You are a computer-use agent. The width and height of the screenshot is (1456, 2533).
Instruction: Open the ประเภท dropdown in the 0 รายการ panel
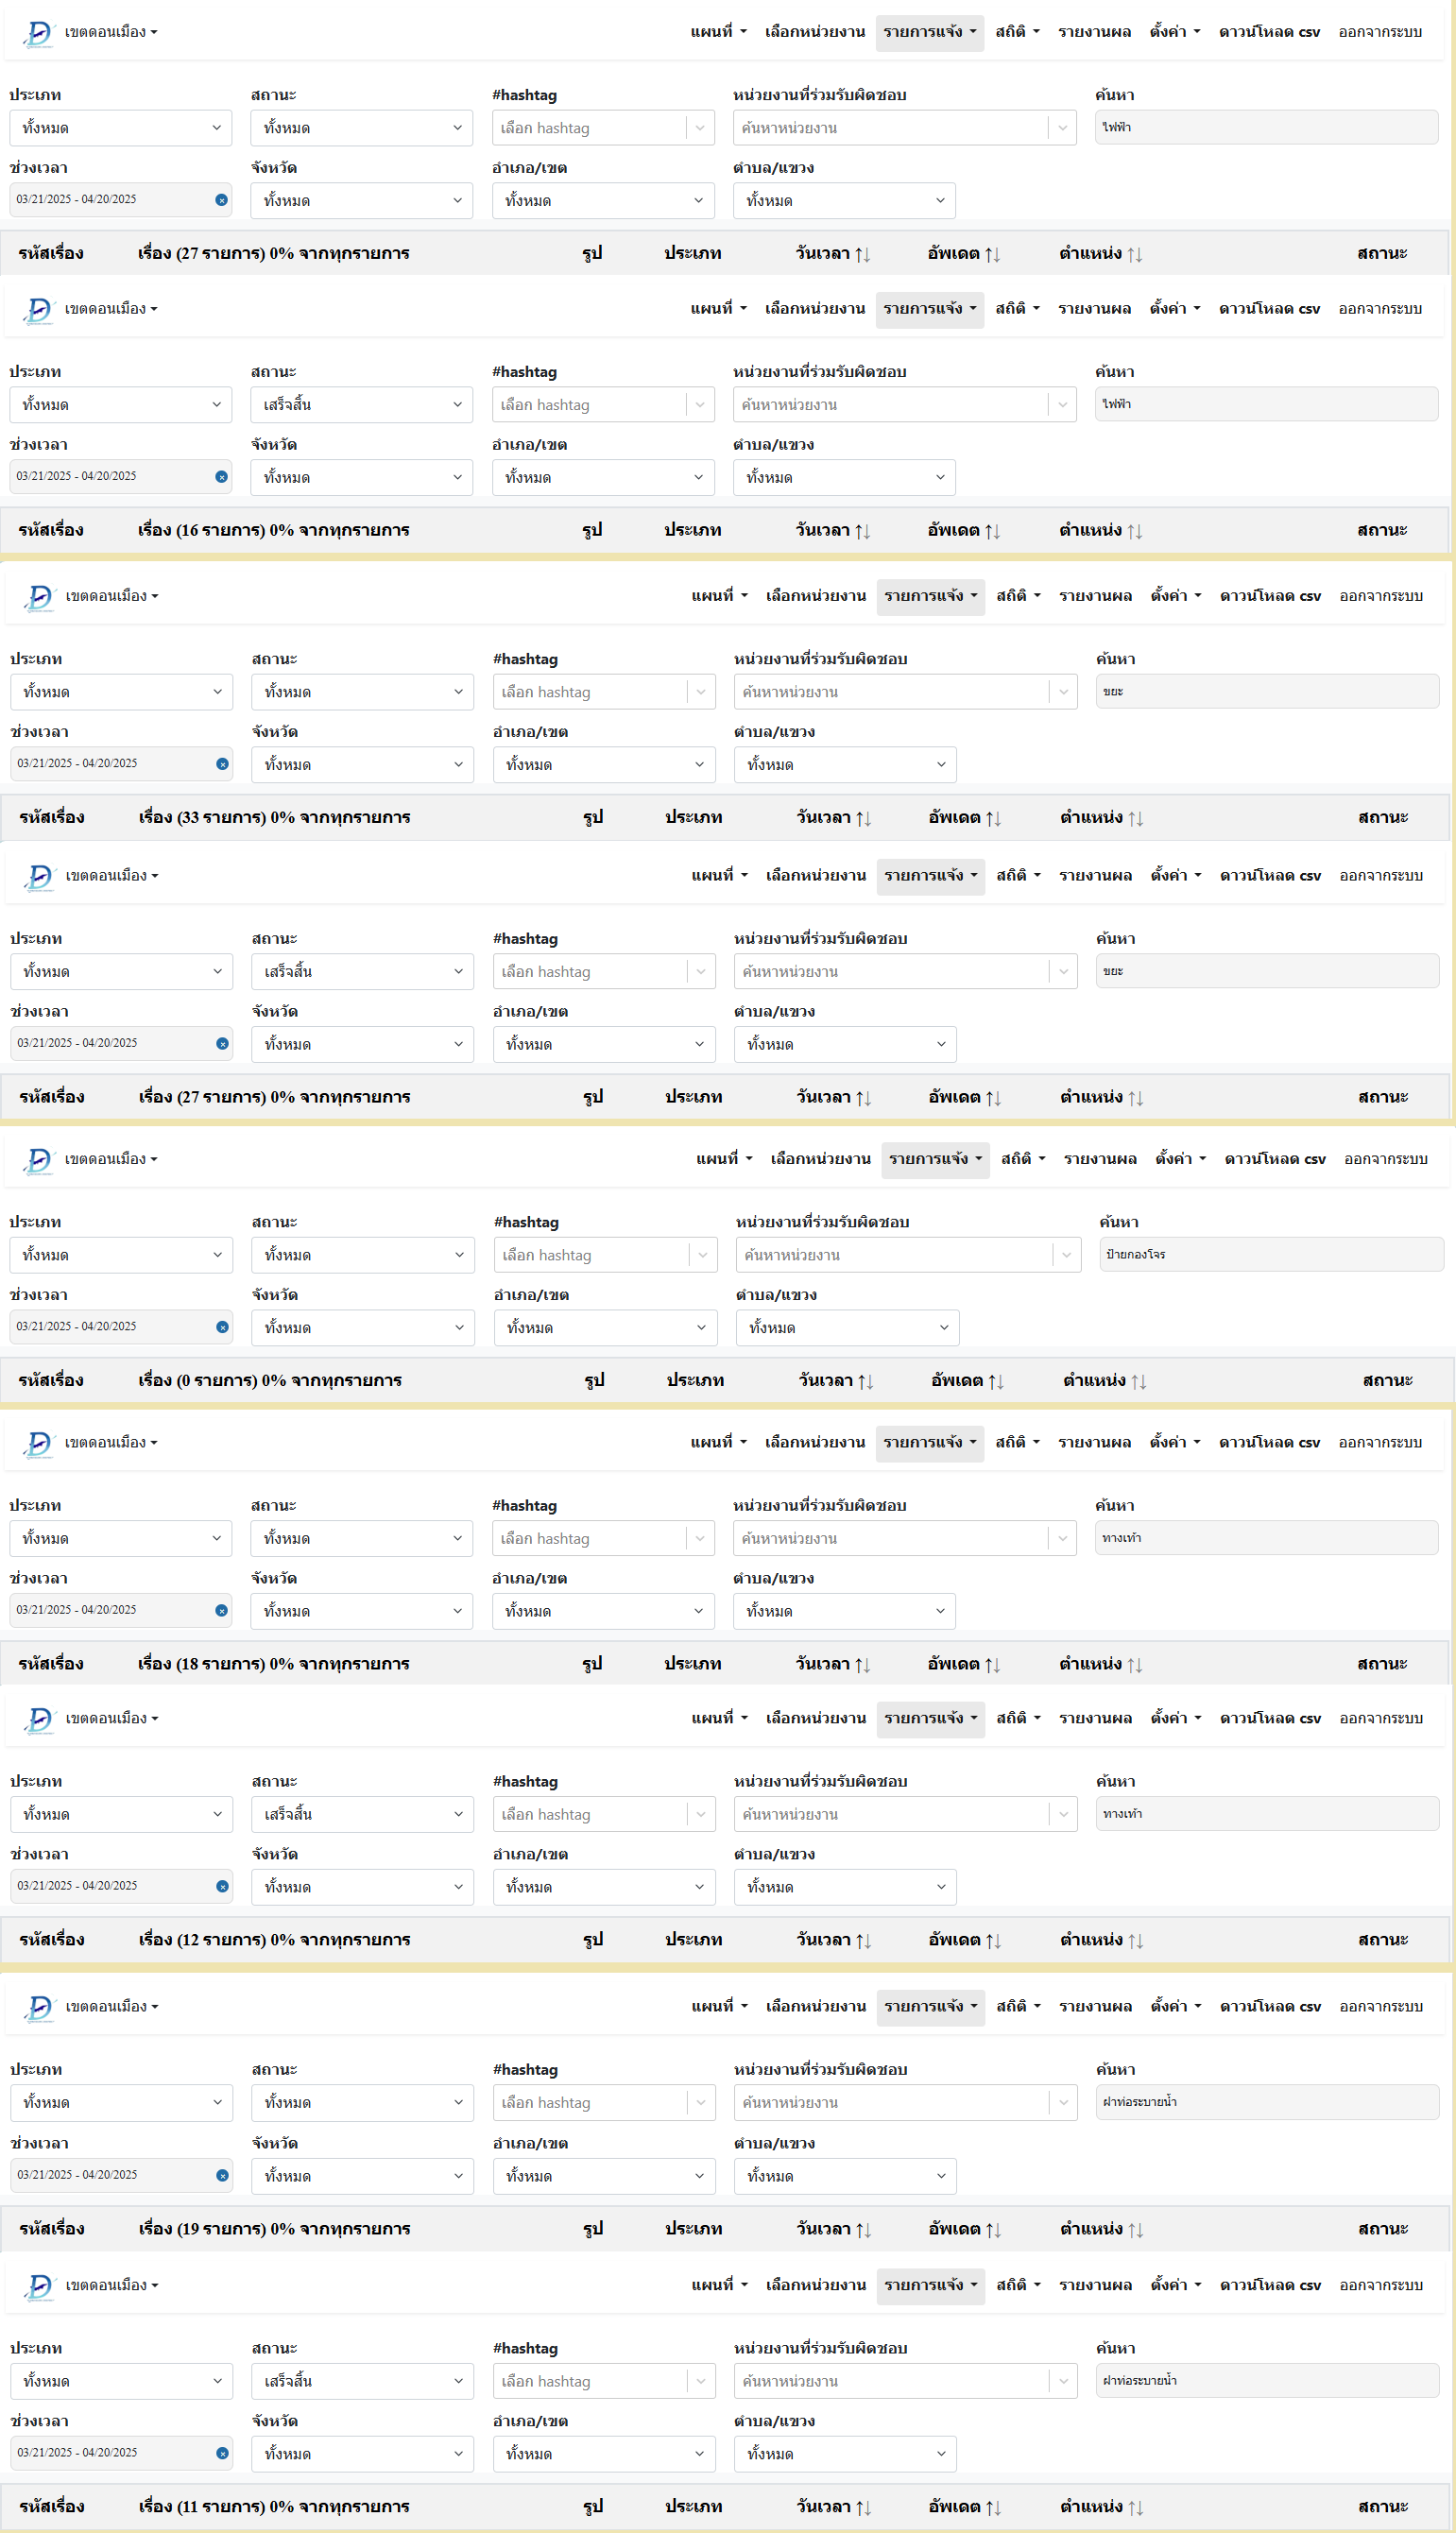121,1255
